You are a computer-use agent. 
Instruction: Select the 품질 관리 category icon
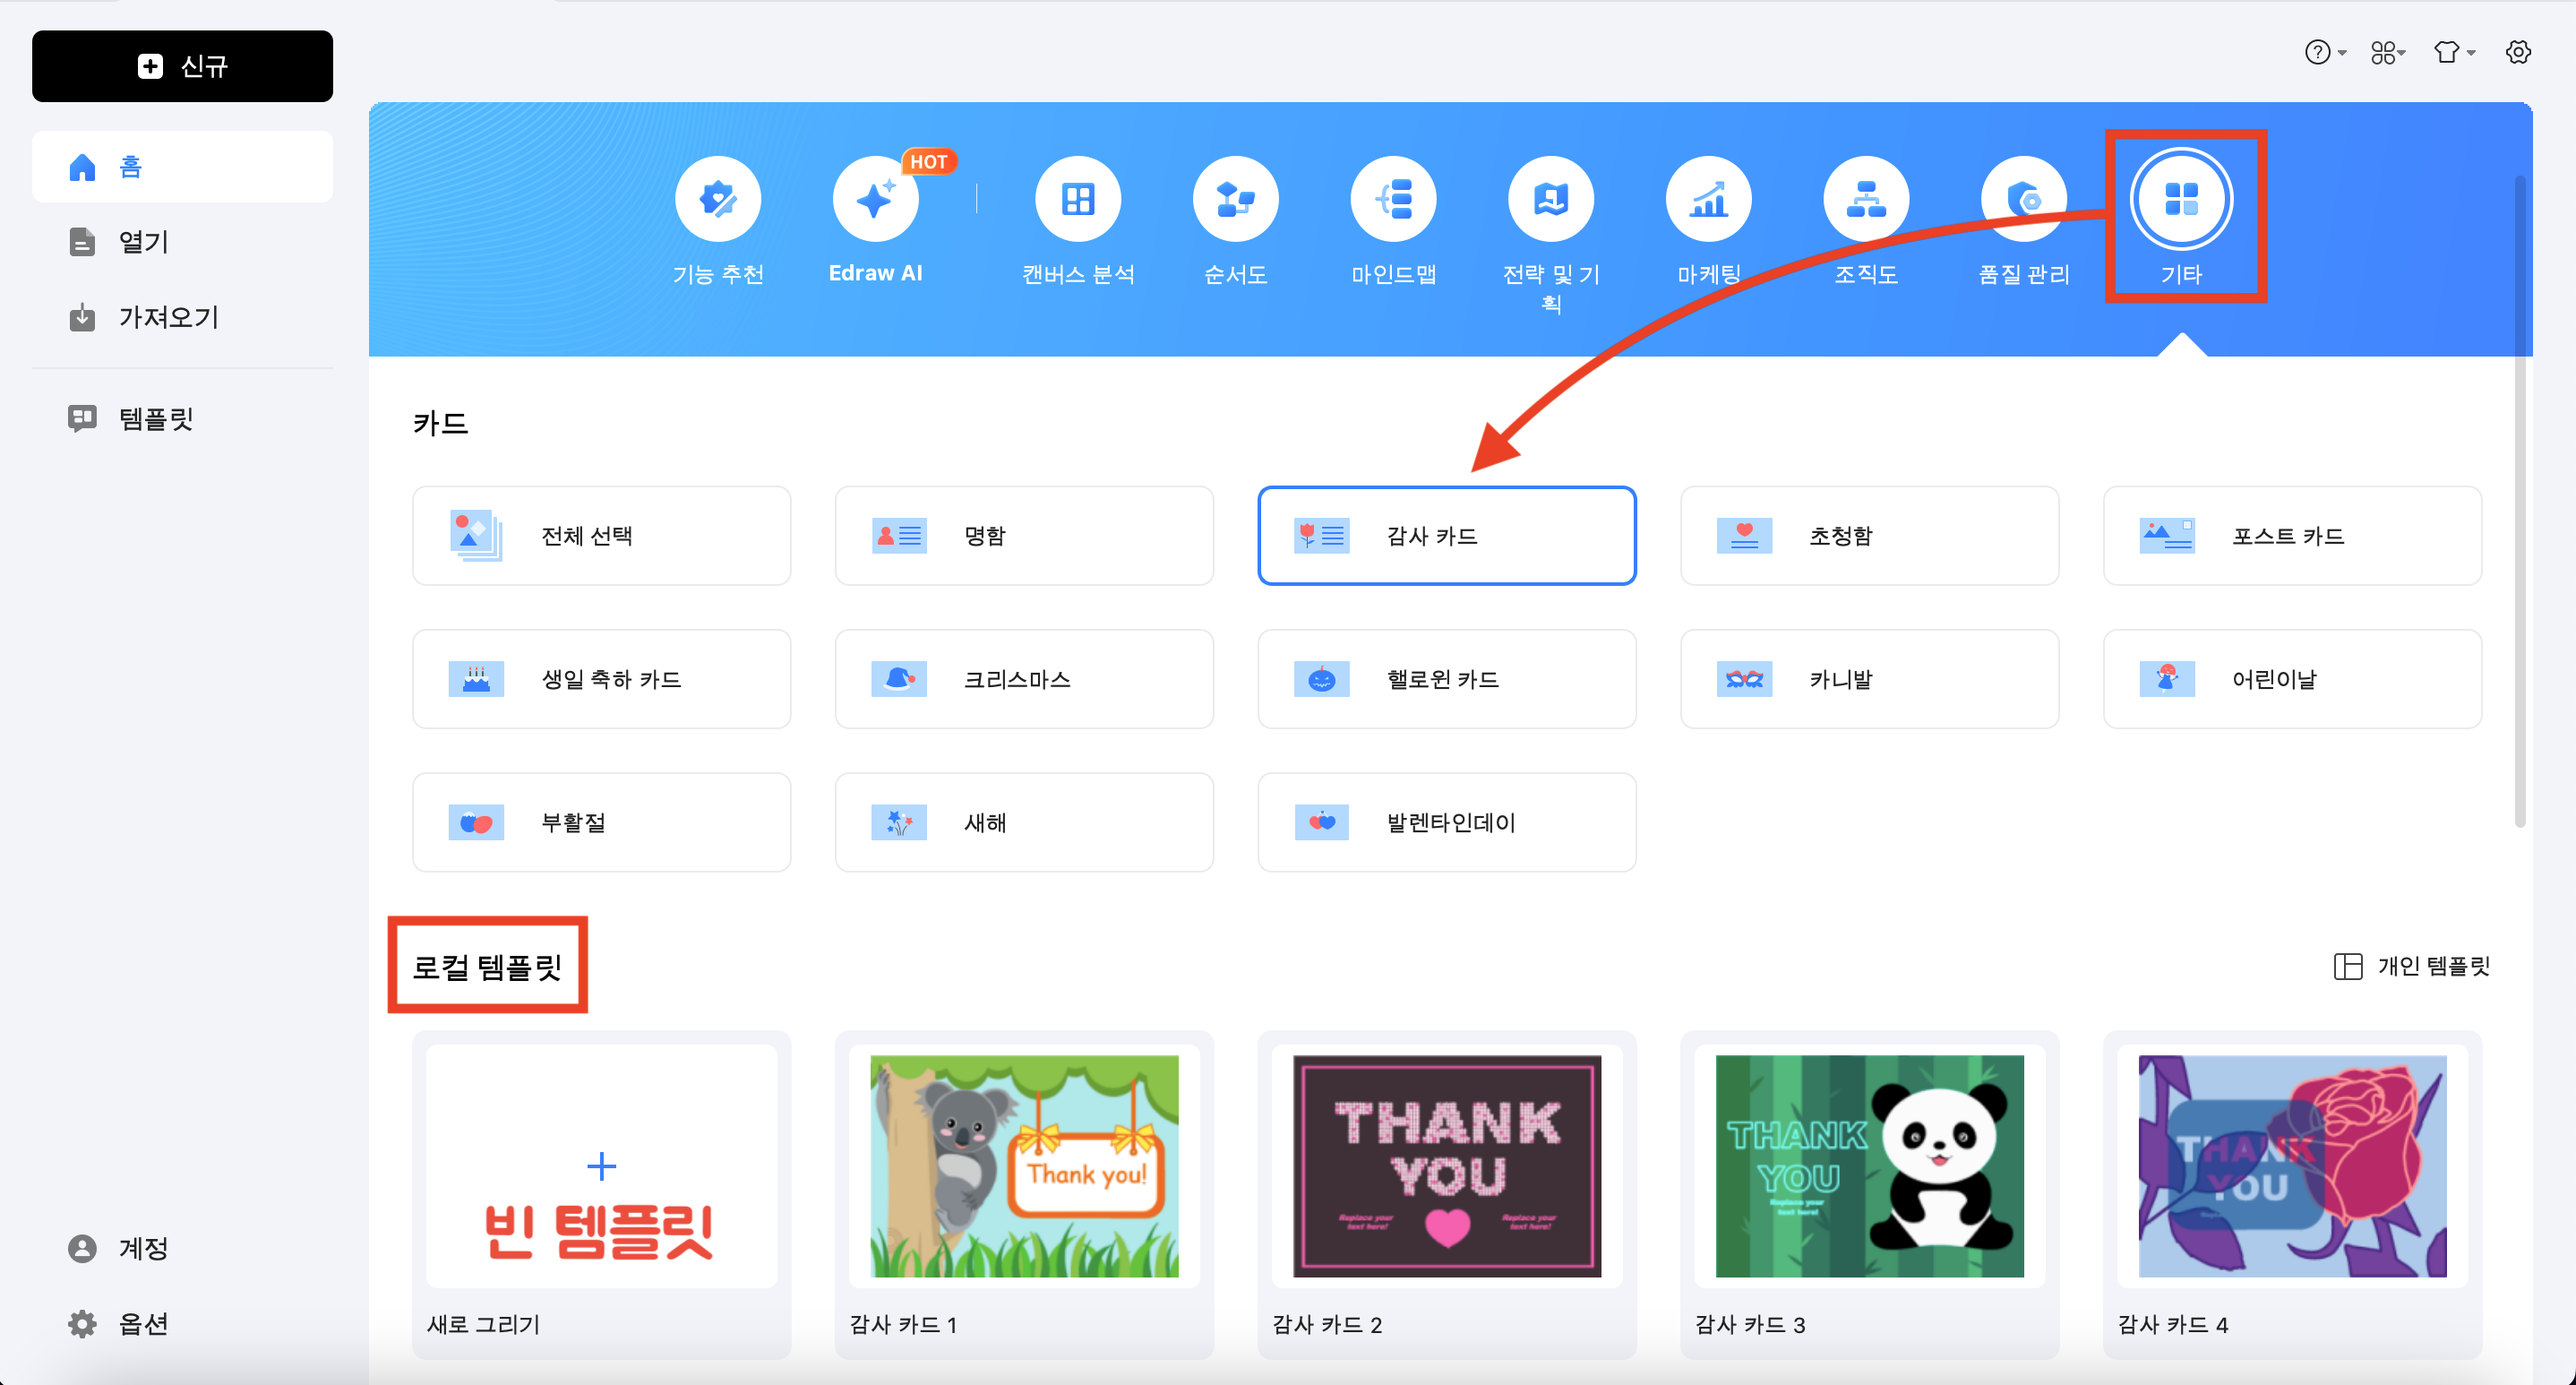[x=2024, y=199]
